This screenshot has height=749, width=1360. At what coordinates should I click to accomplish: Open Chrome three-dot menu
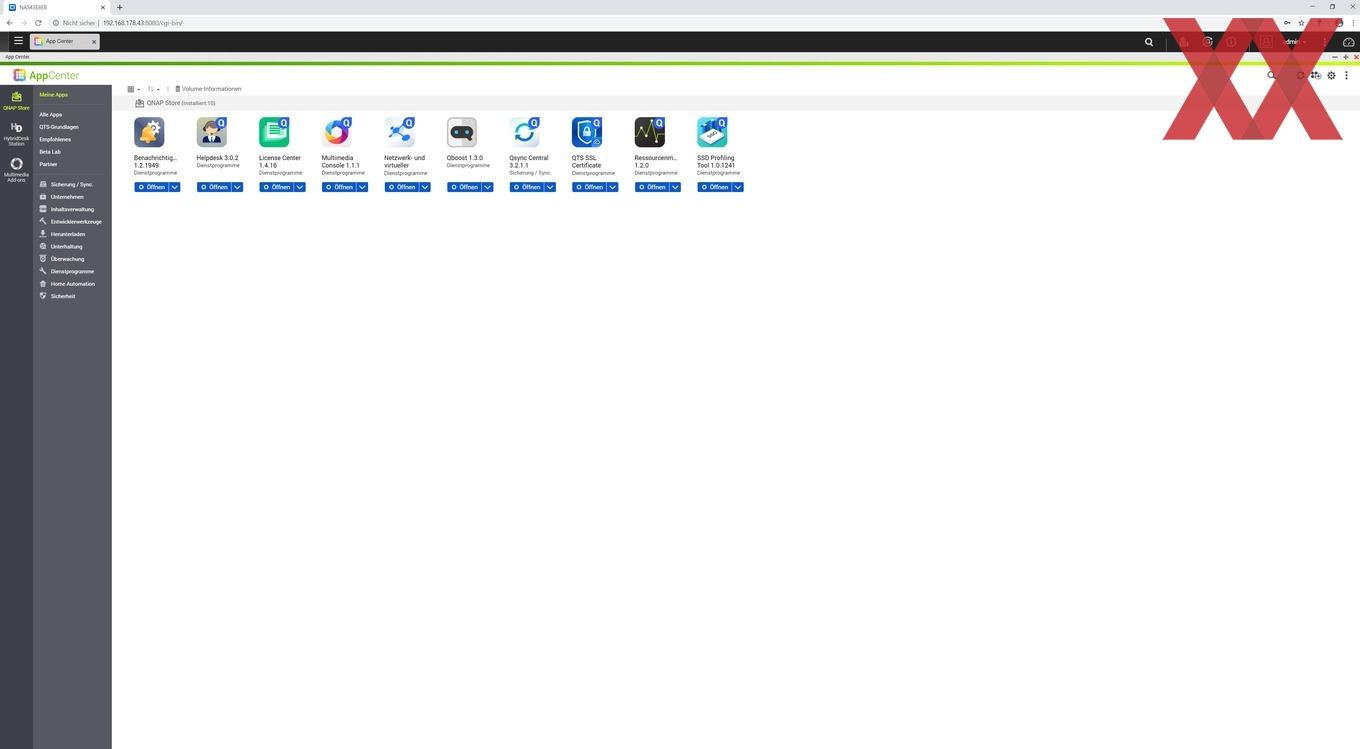click(x=1351, y=22)
